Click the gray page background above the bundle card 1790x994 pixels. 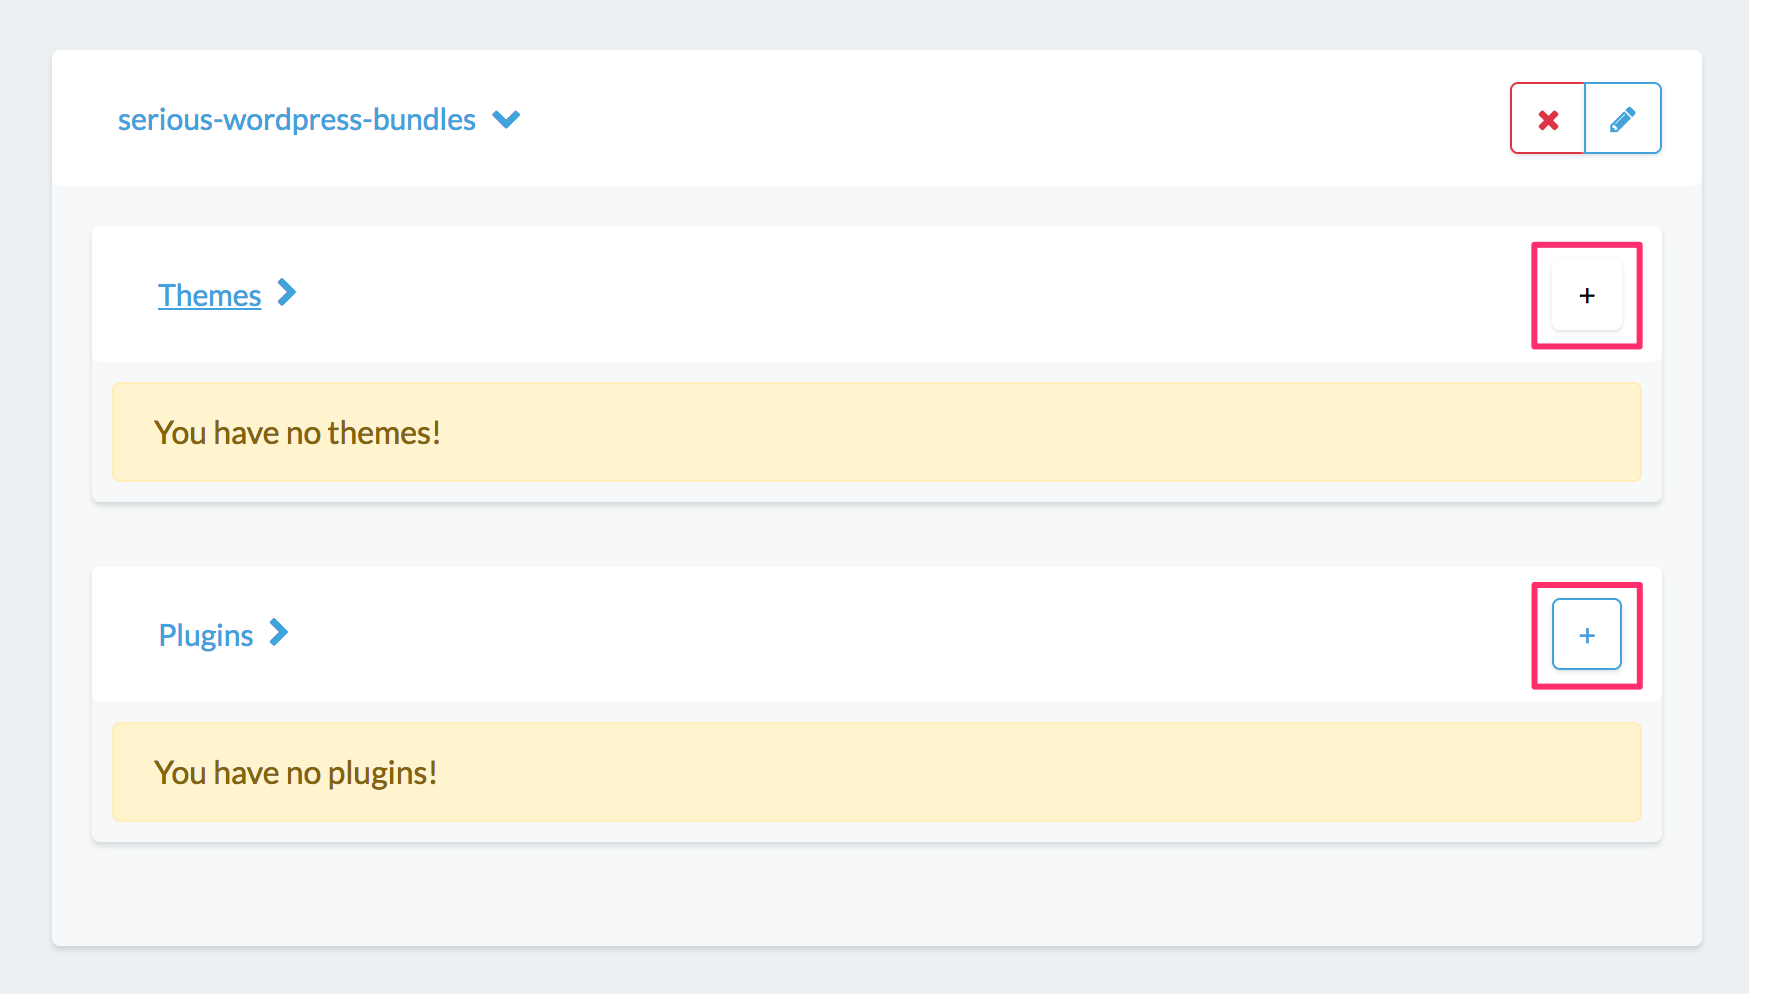877,24
